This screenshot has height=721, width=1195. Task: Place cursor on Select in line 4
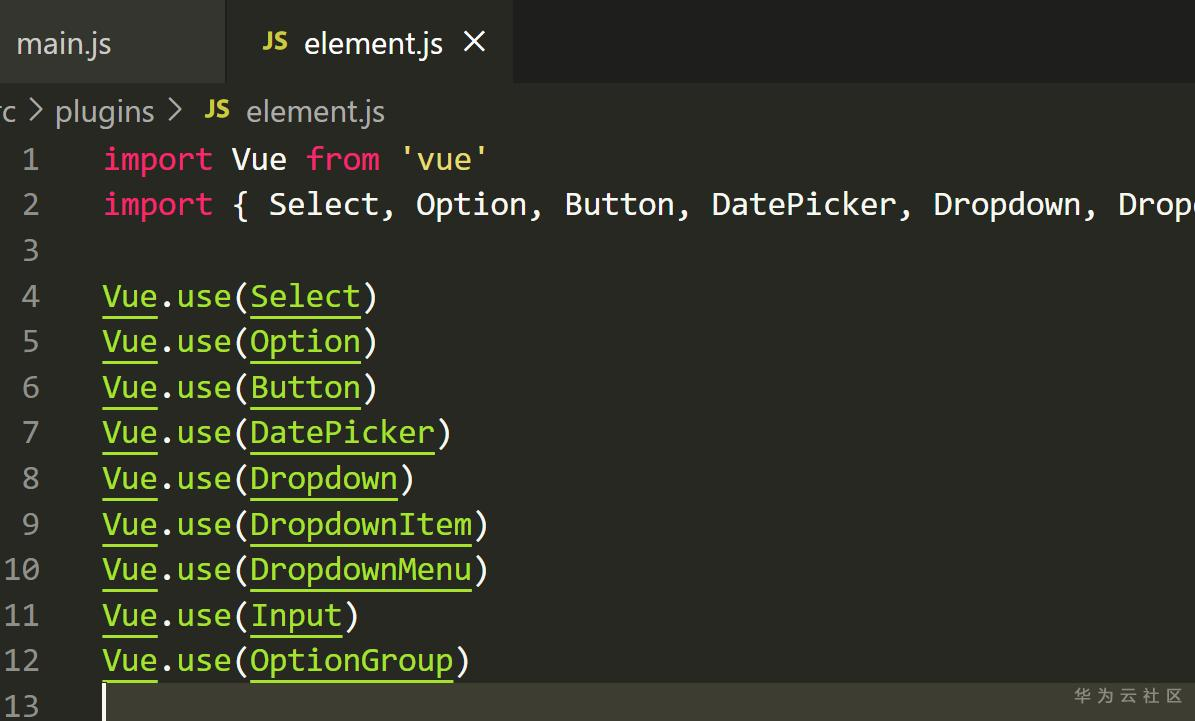(x=305, y=297)
